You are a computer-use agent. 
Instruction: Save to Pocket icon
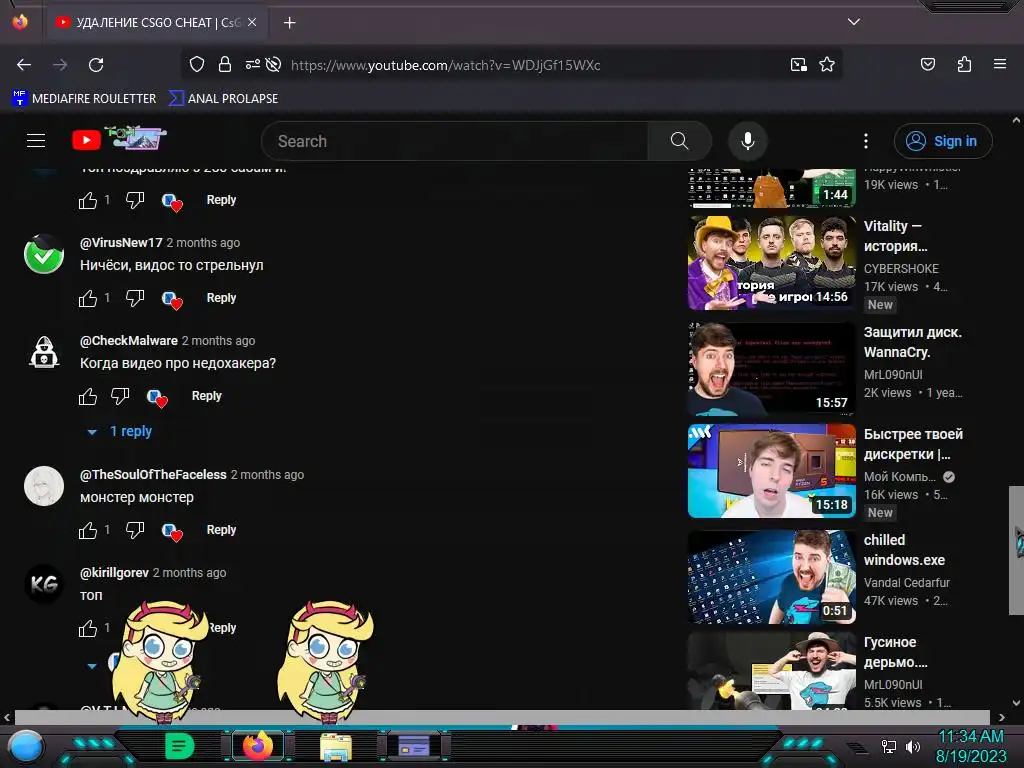click(927, 64)
